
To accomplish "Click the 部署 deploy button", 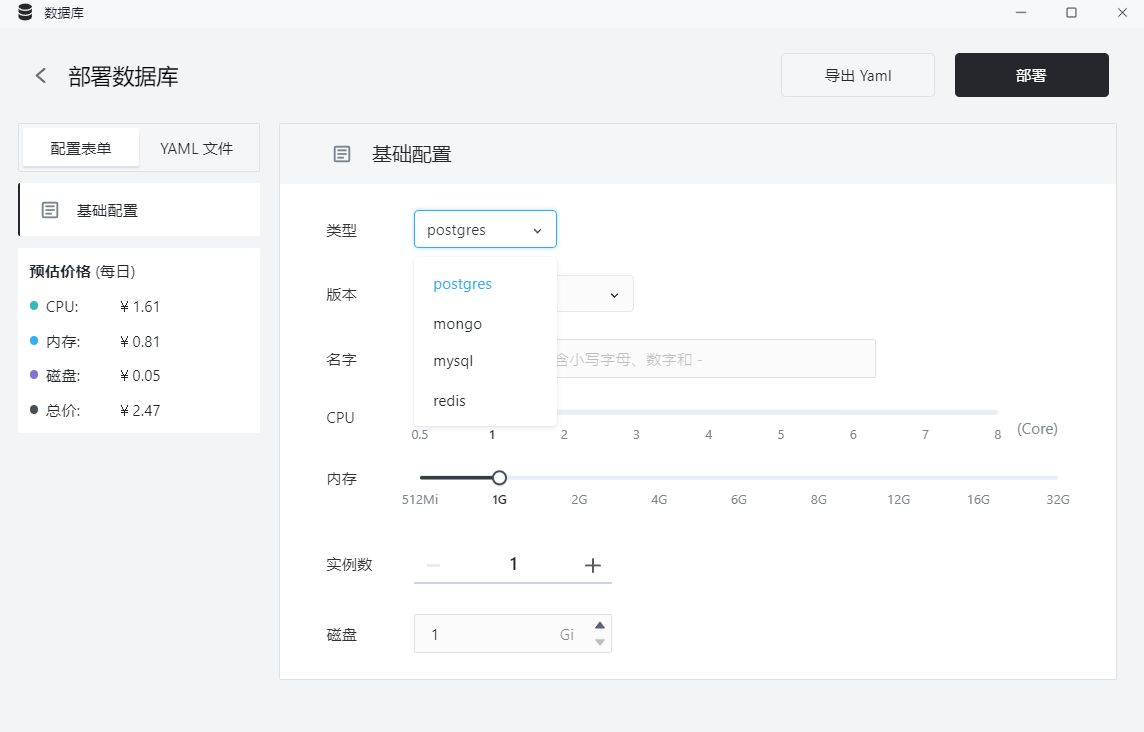I will coord(1032,75).
